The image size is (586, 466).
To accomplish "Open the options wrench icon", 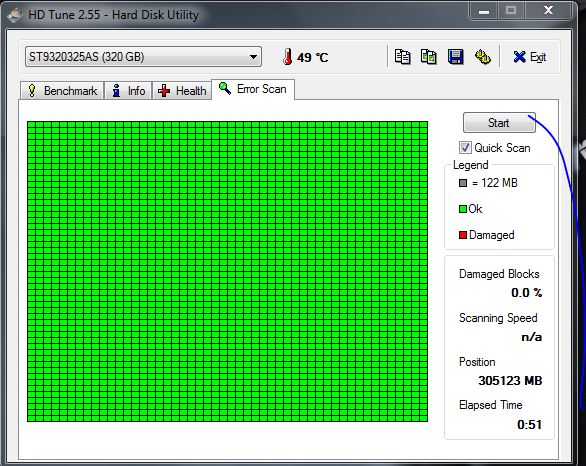I will pos(482,57).
